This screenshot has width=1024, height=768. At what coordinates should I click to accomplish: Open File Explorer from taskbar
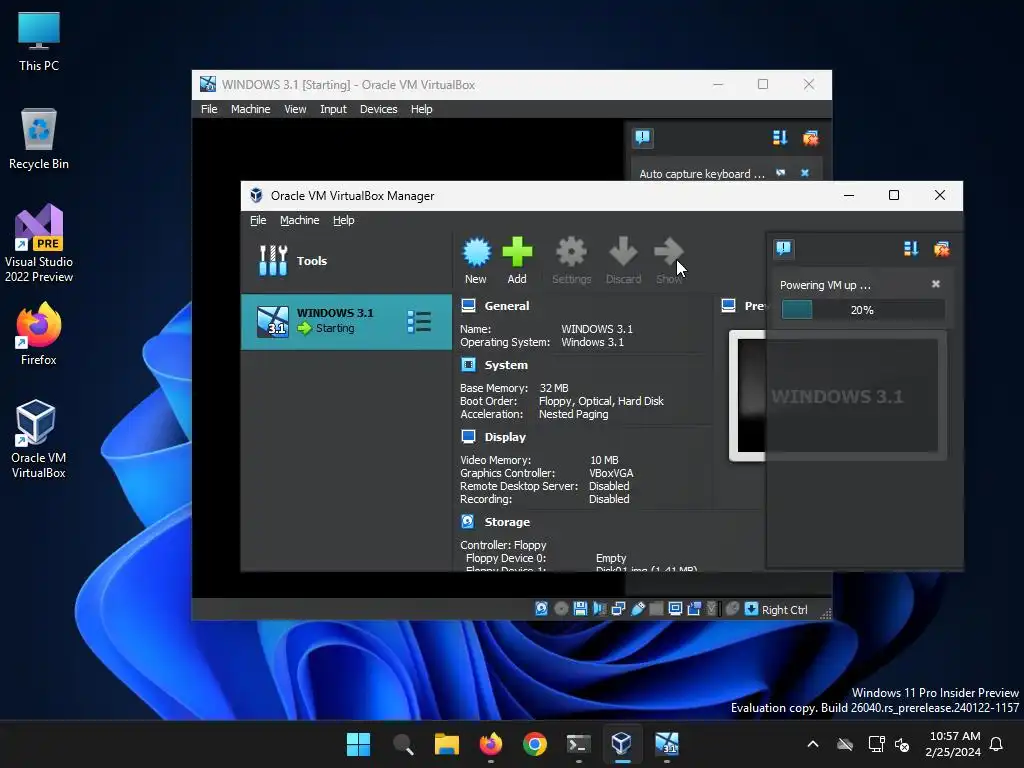click(447, 744)
